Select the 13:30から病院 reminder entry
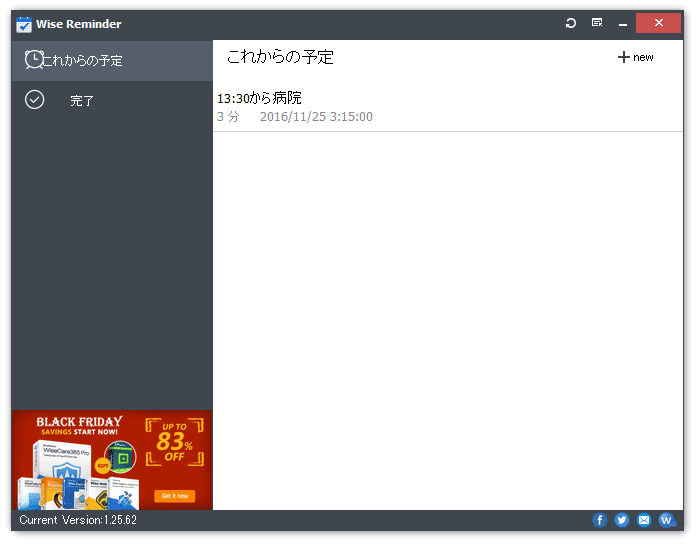Image resolution: width=698 pixels, height=544 pixels. click(x=448, y=107)
